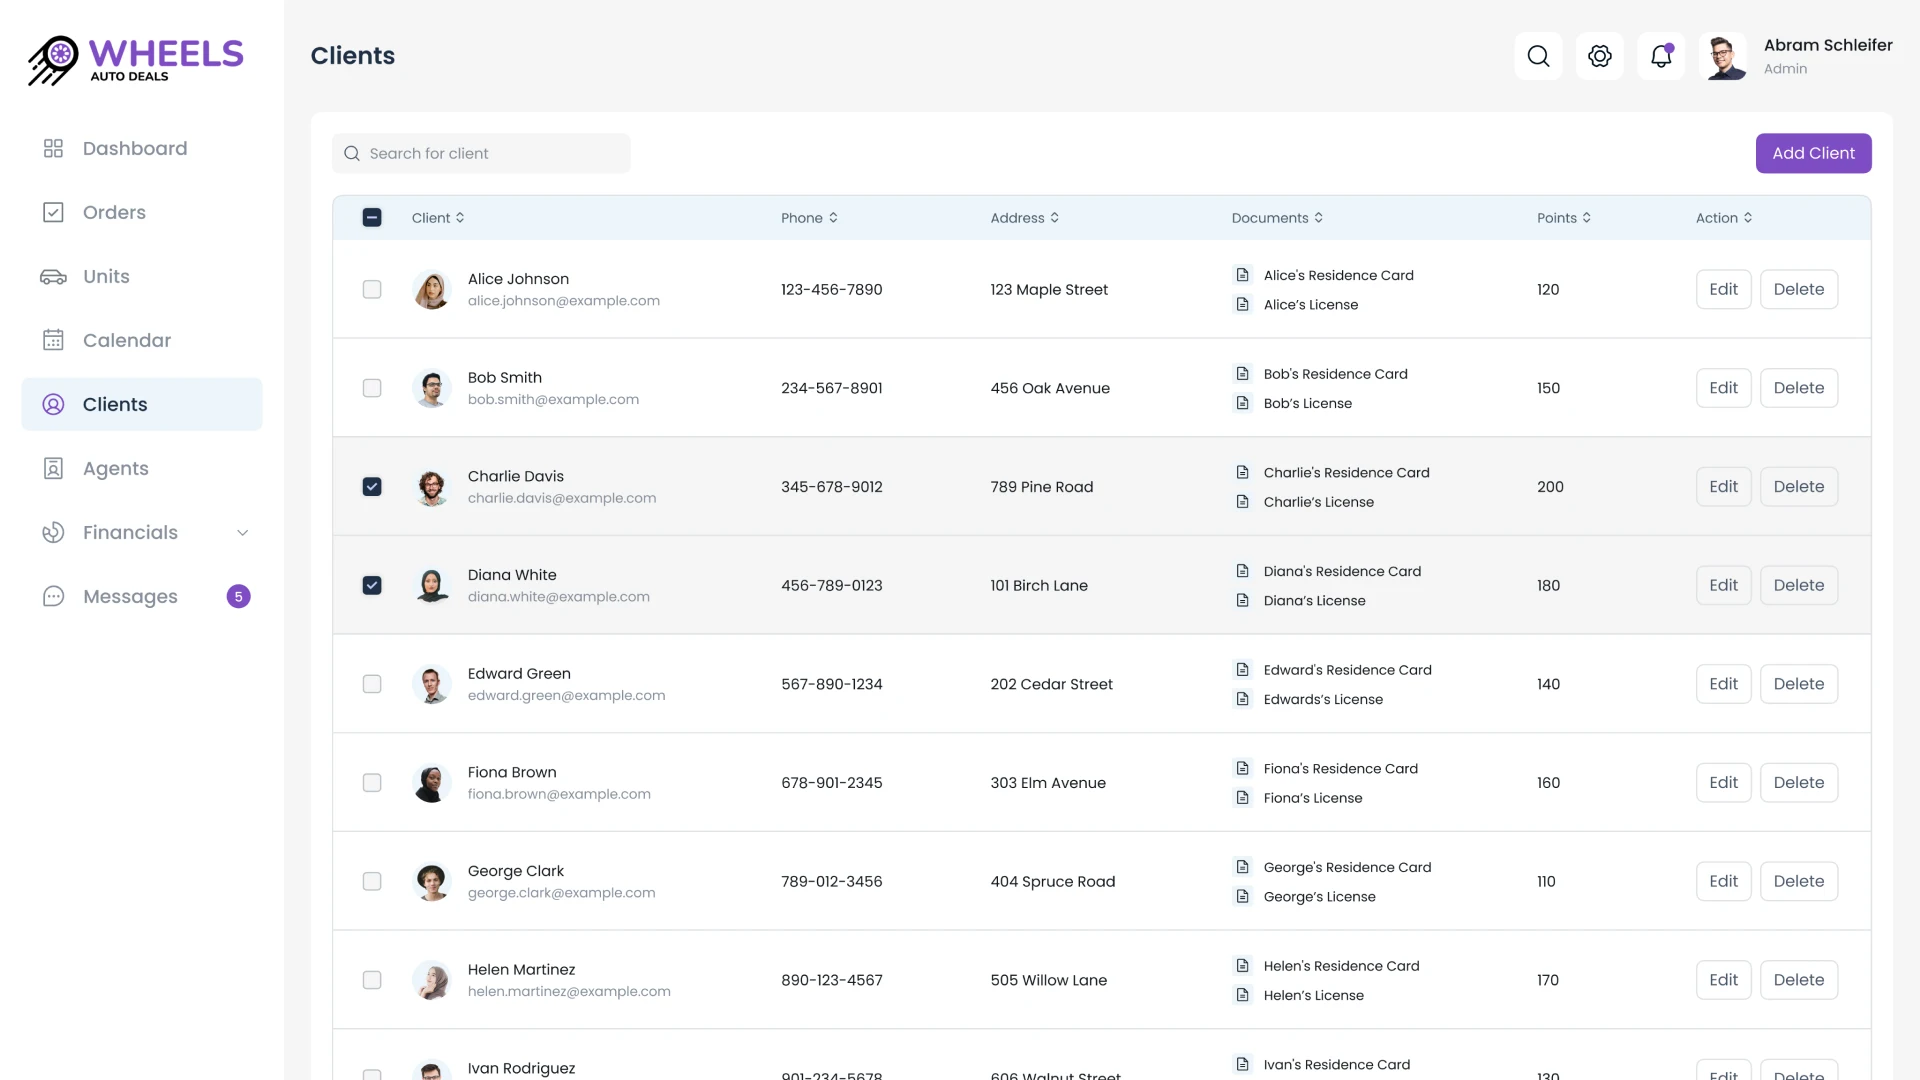Open Messages with unread badge
Image resolution: width=1920 pixels, height=1080 pixels.
pyautogui.click(x=130, y=596)
